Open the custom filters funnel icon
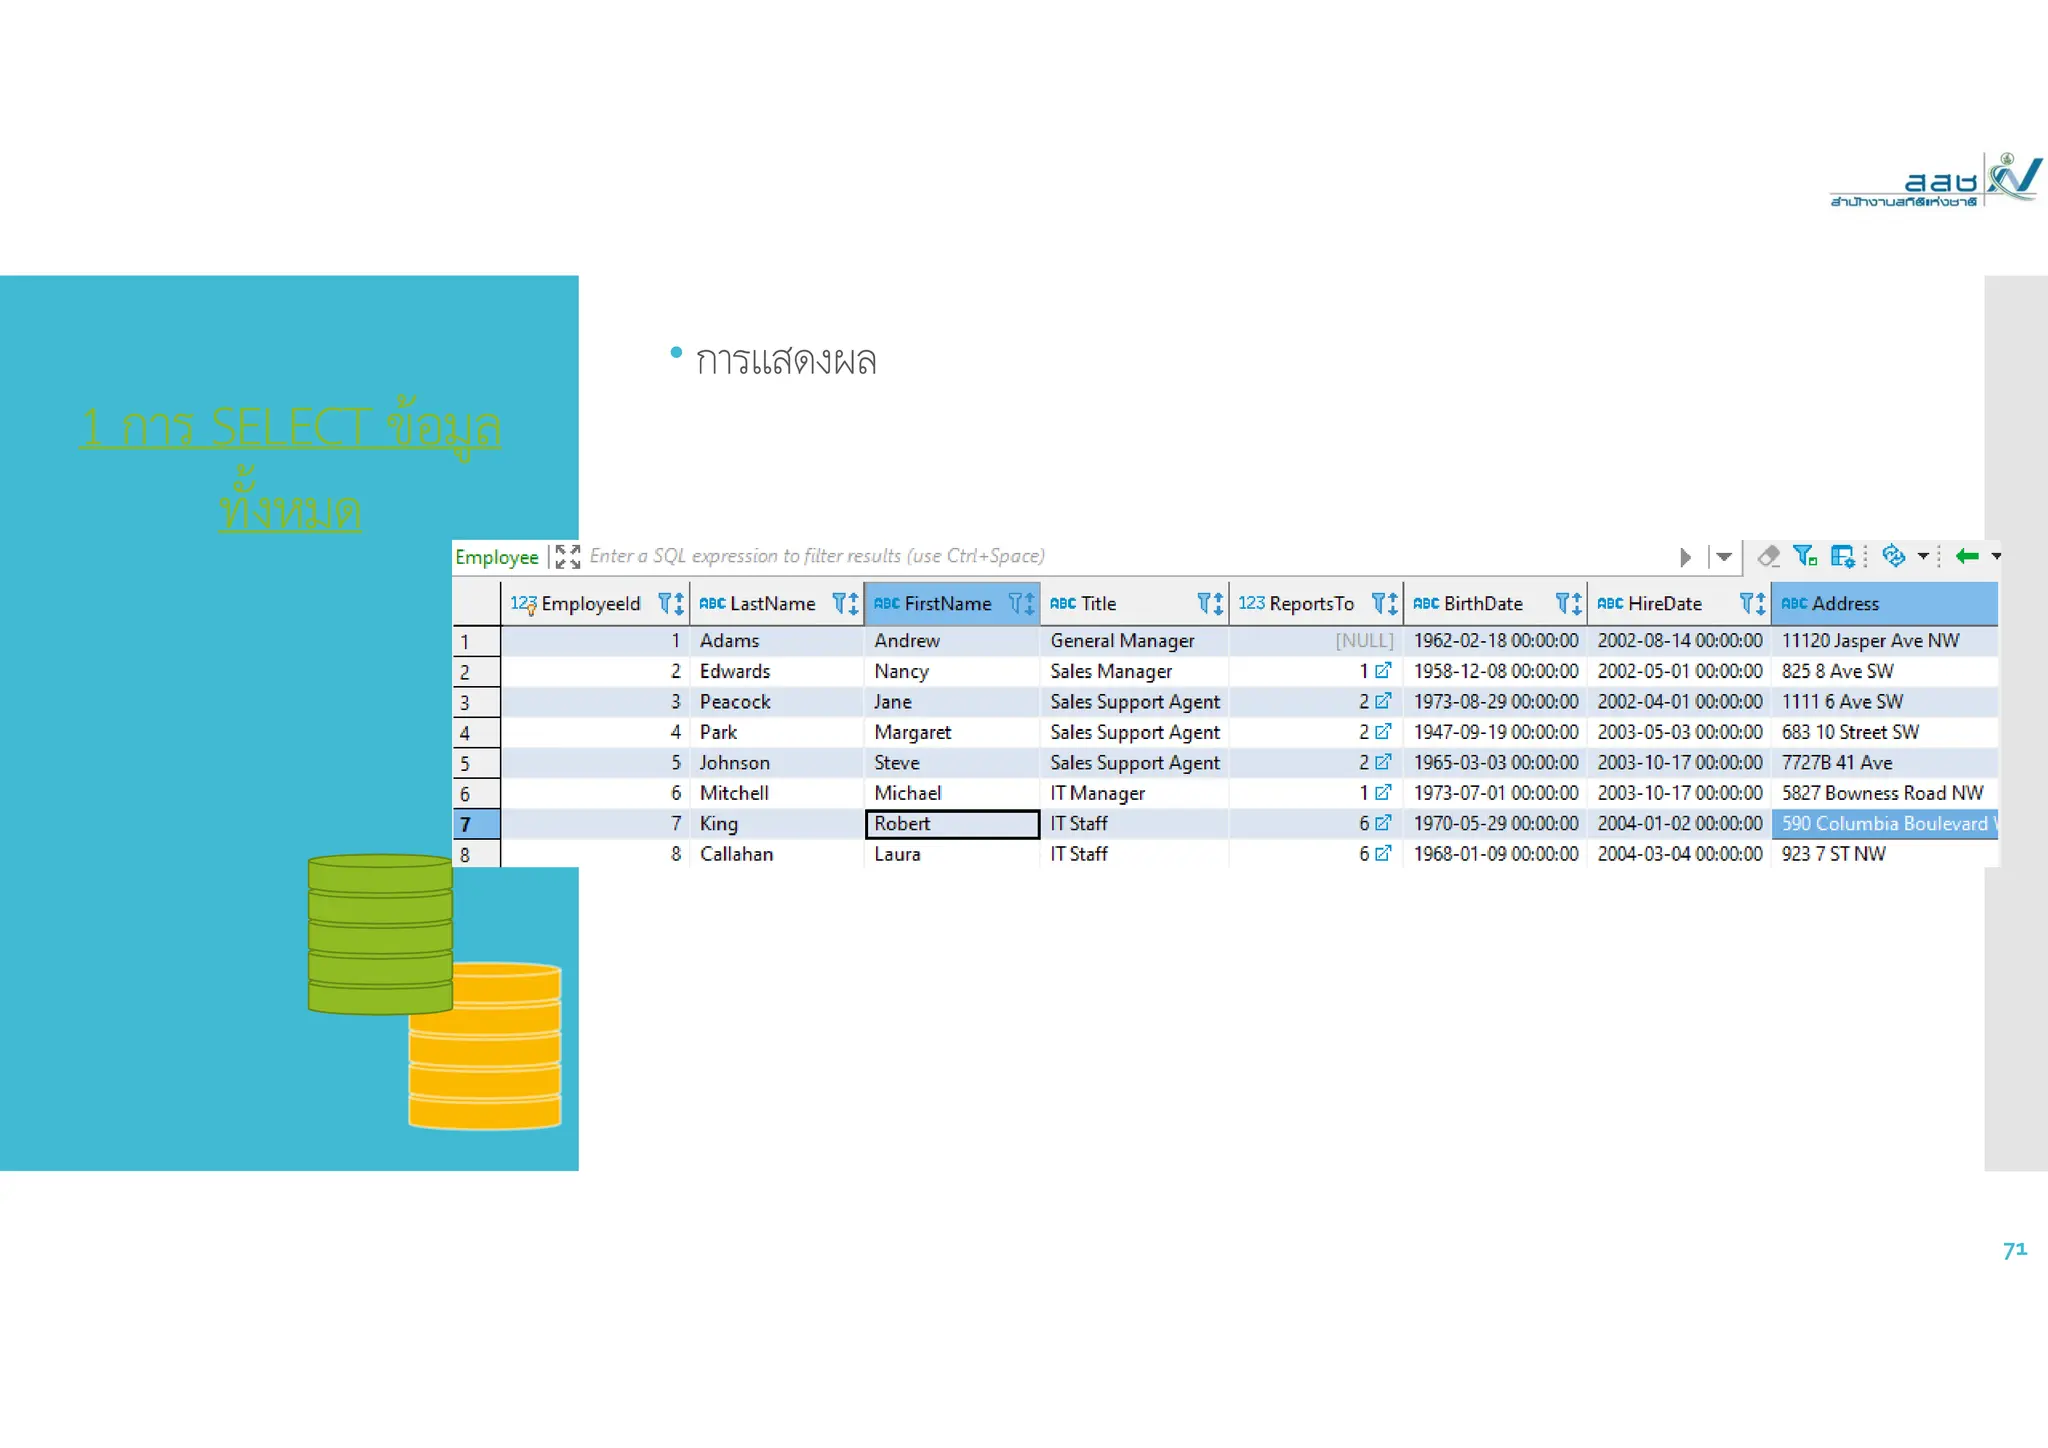This screenshot has width=2048, height=1448. click(x=1805, y=556)
